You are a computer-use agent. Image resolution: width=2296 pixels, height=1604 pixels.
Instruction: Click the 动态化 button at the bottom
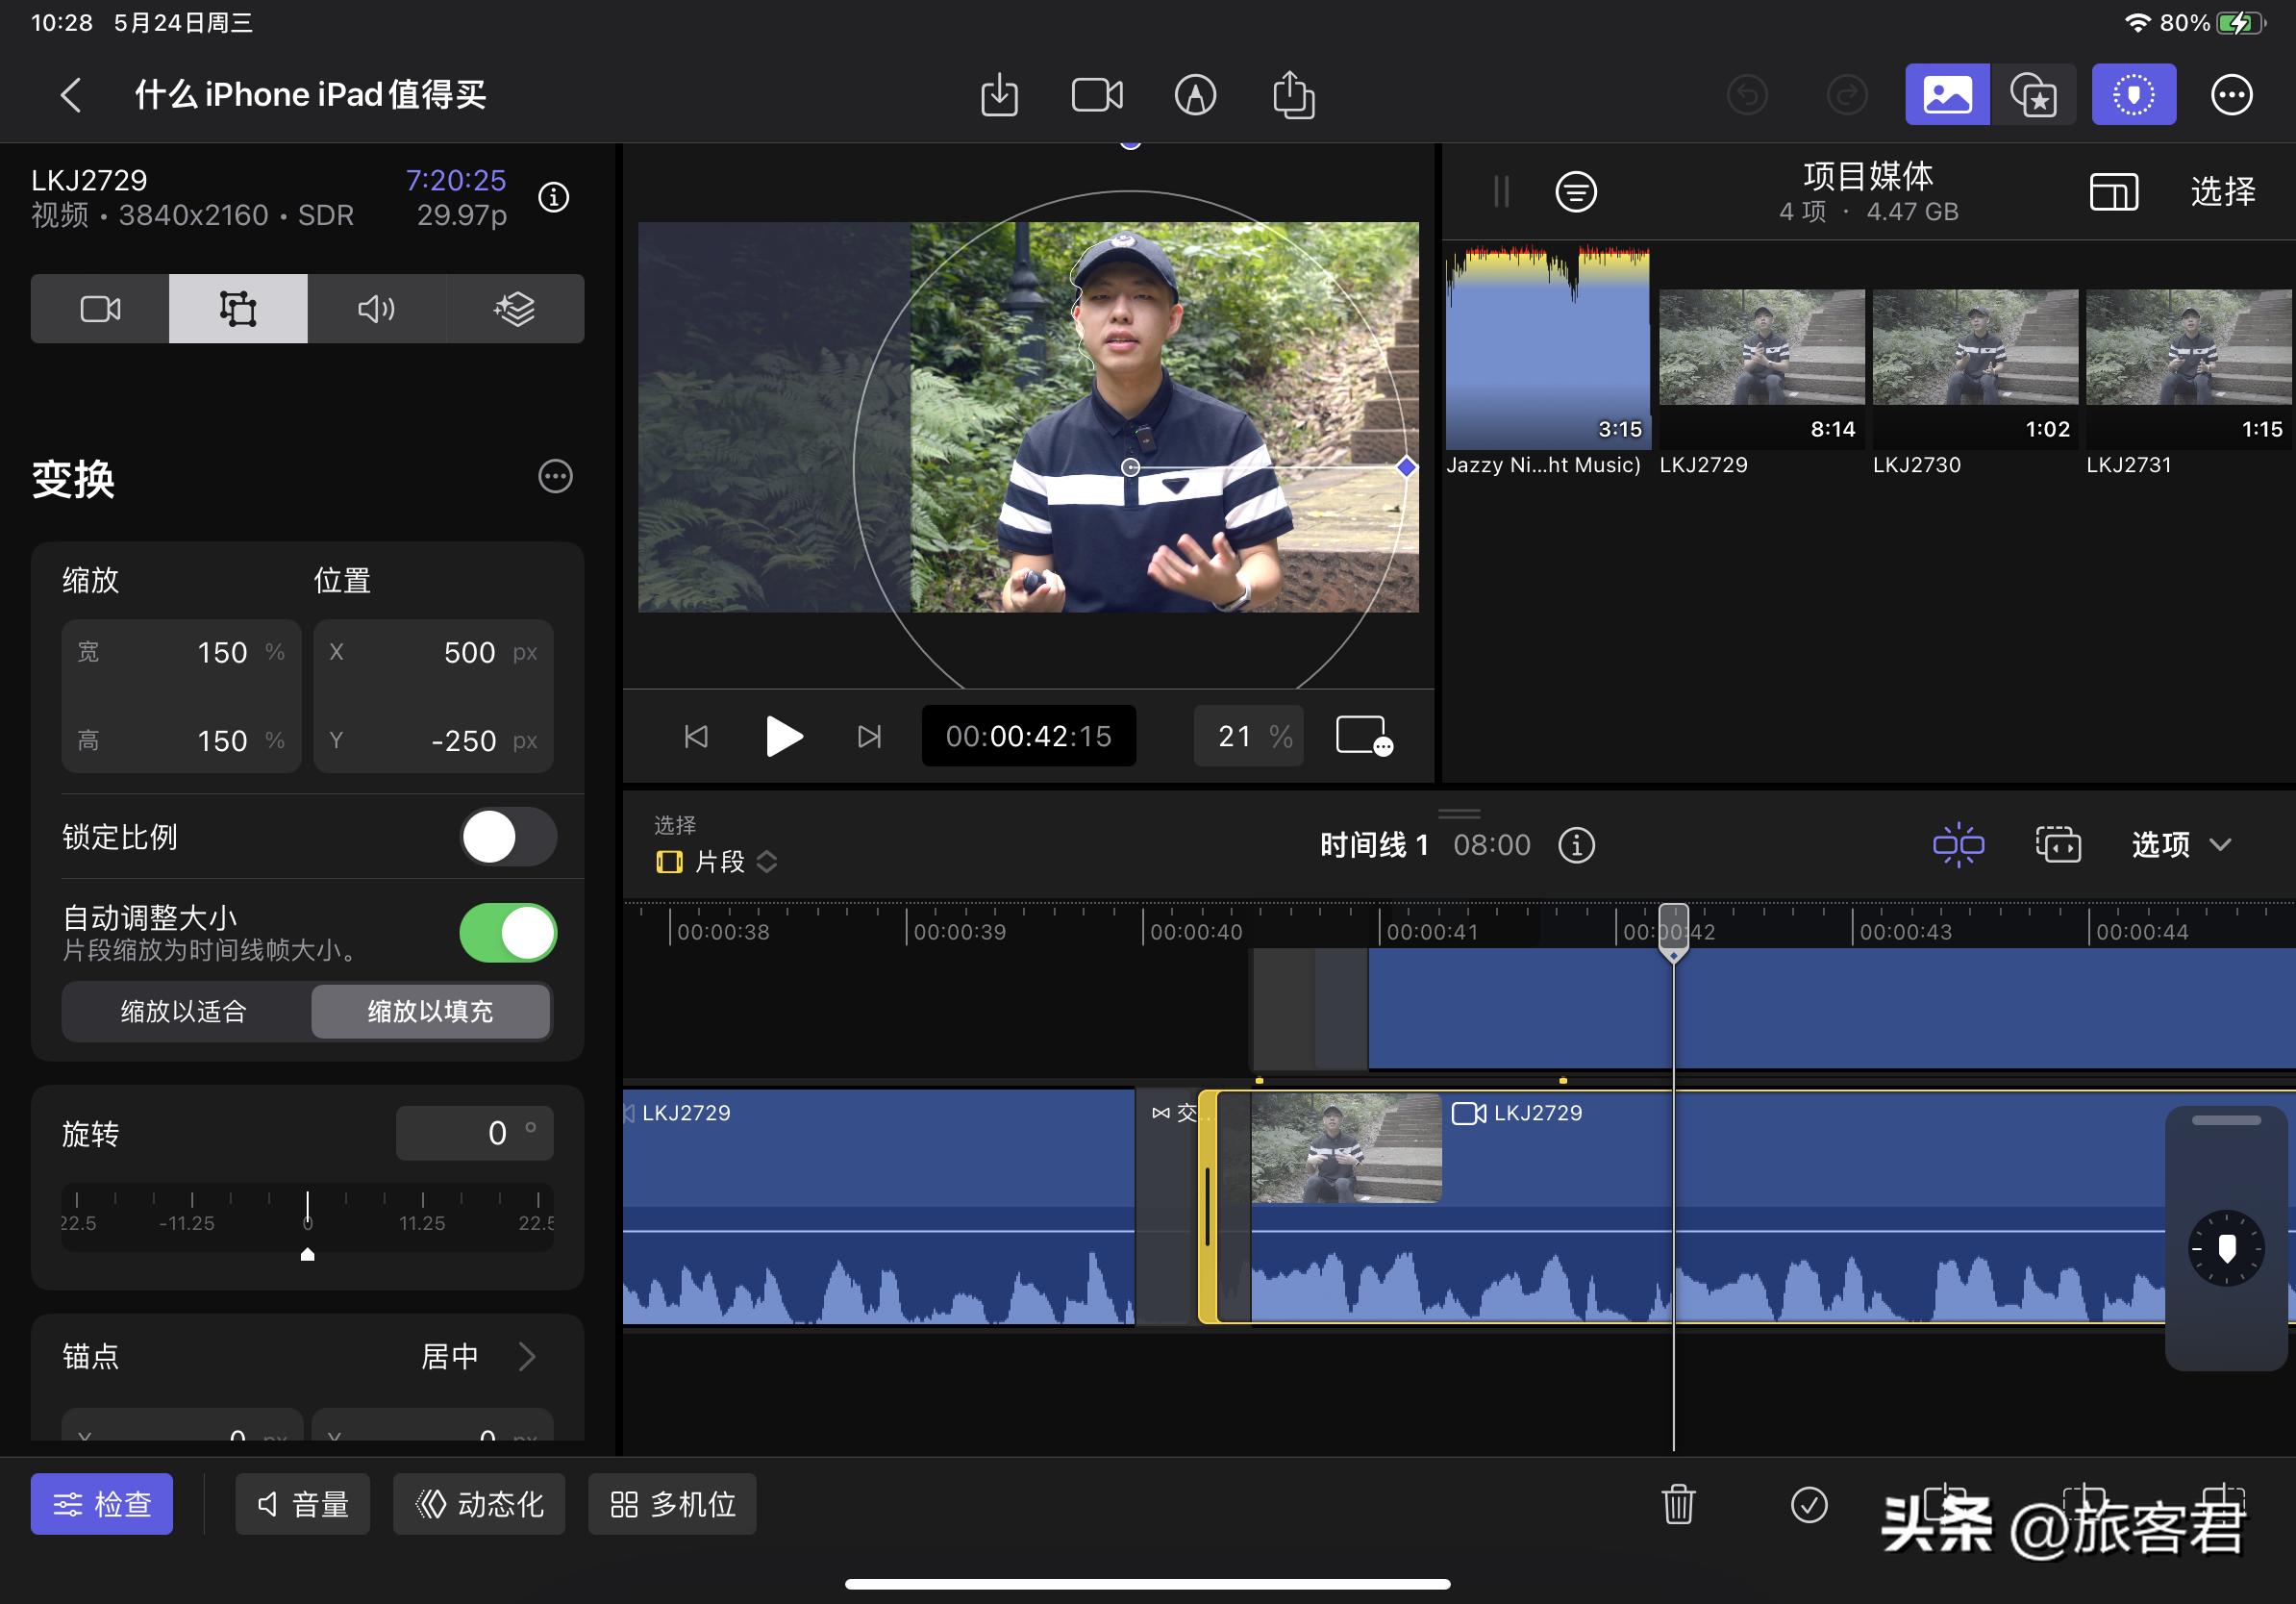pyautogui.click(x=478, y=1503)
